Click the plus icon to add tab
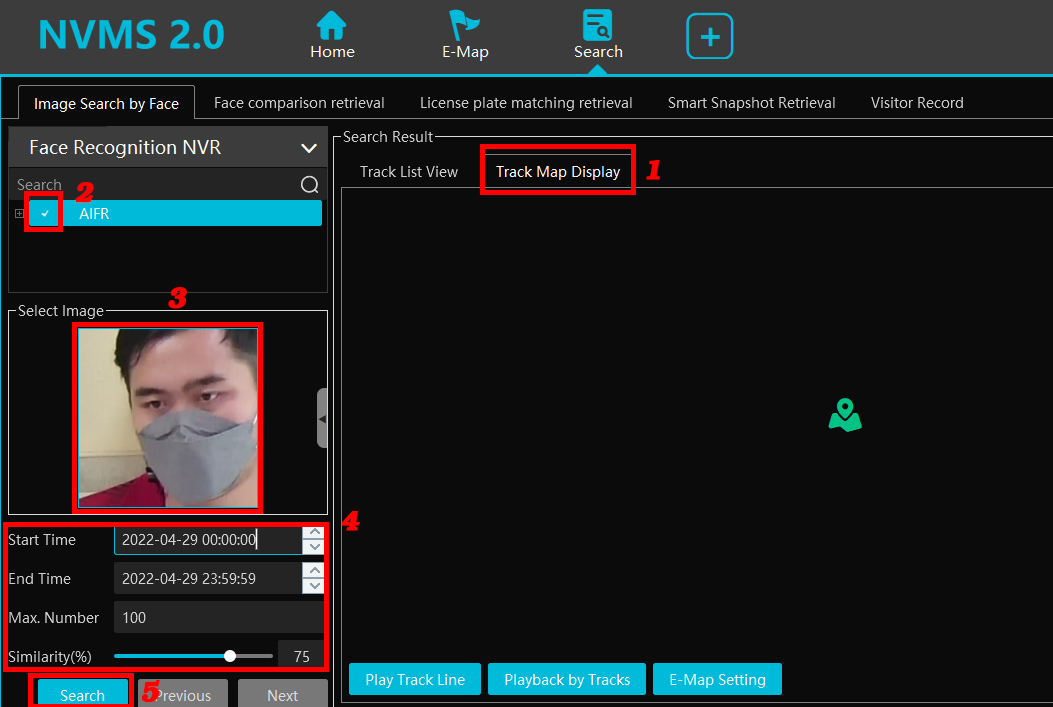The image size is (1053, 707). pos(709,37)
